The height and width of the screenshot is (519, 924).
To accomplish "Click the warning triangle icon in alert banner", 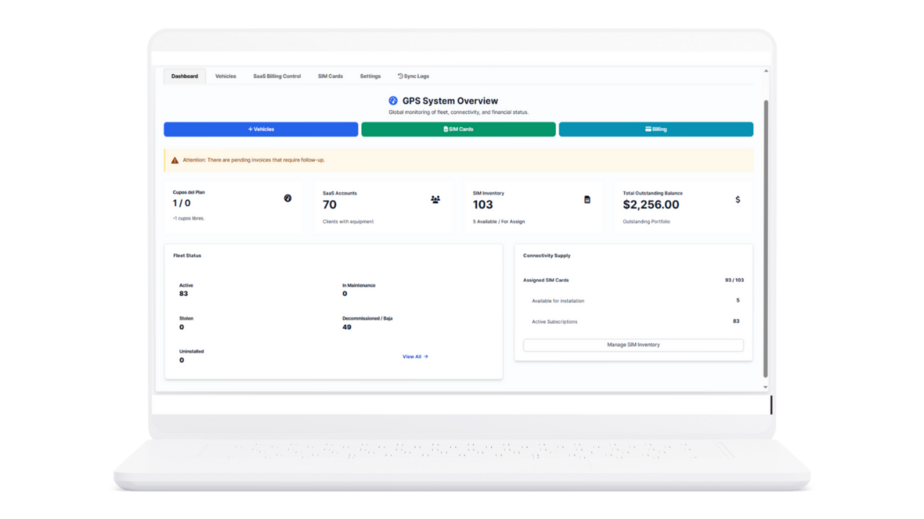I will [x=174, y=160].
